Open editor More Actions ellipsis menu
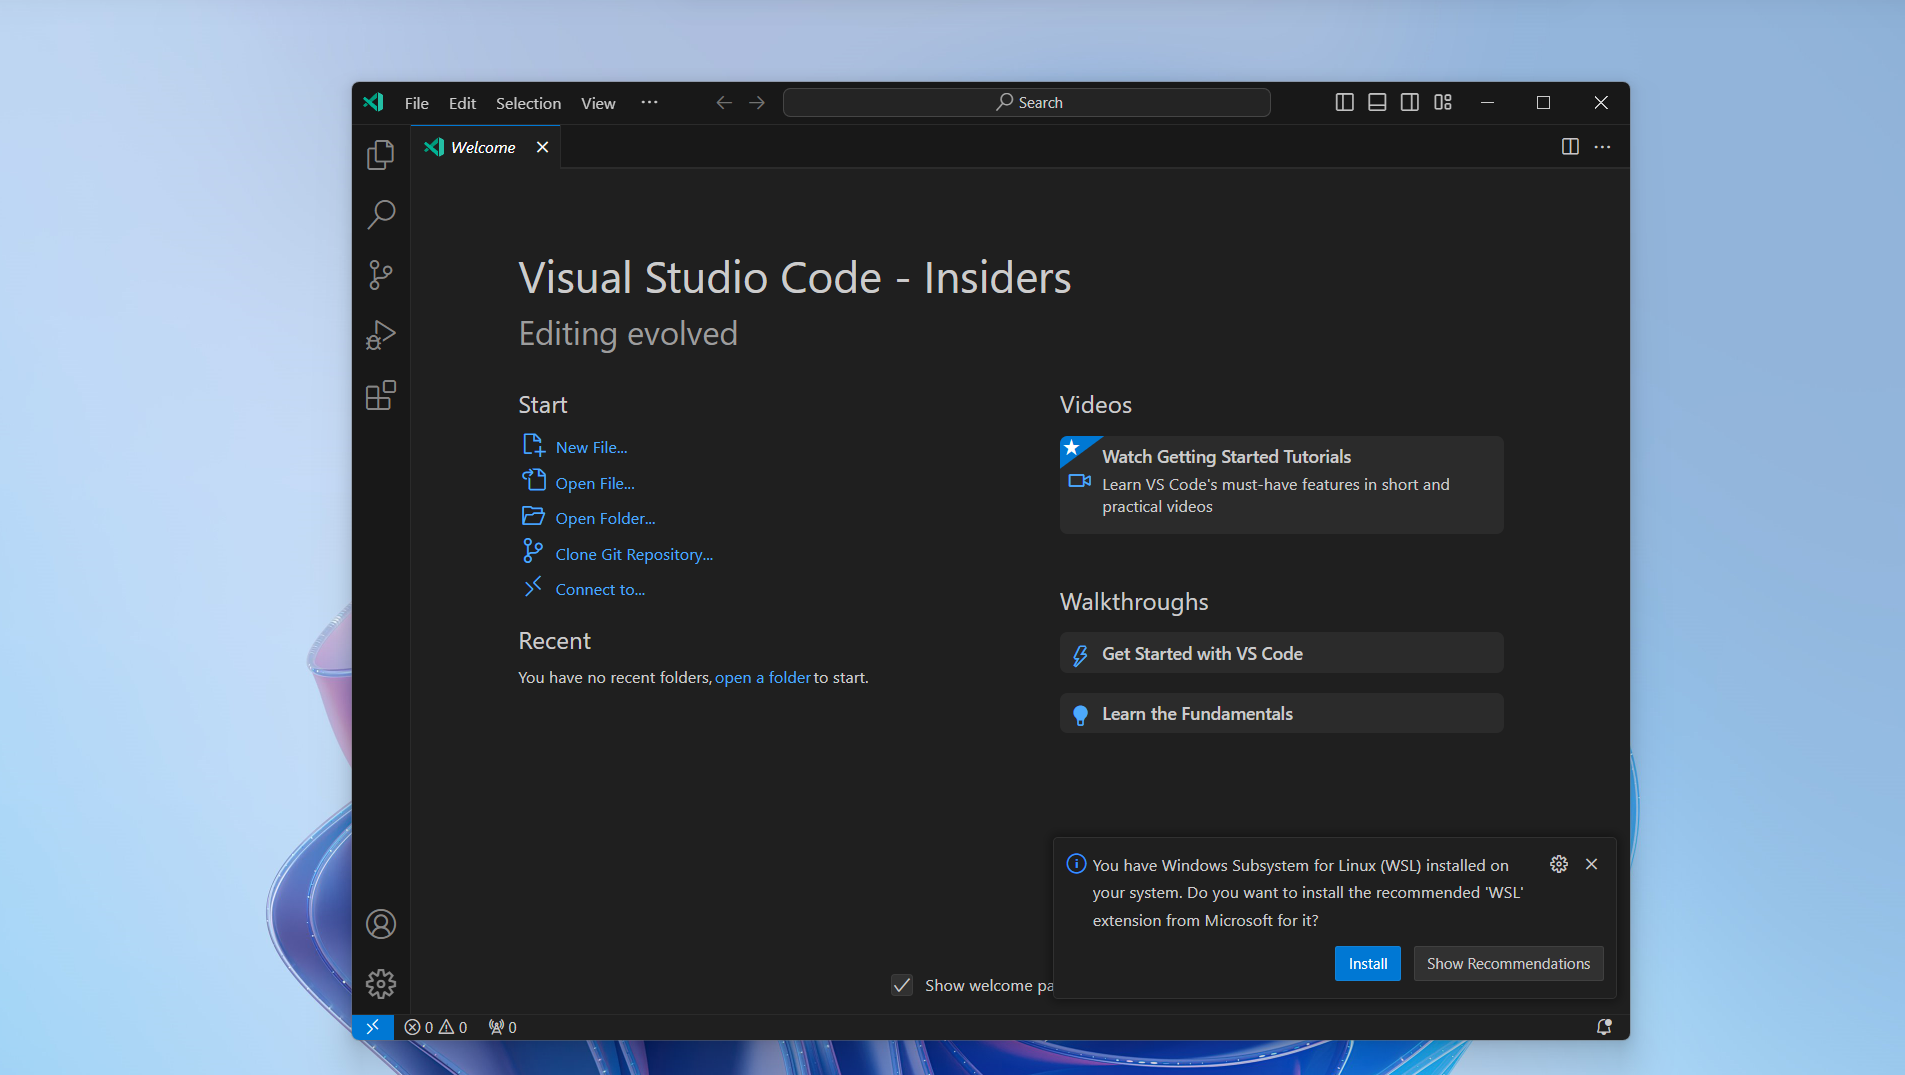1905x1075 pixels. coord(1602,147)
